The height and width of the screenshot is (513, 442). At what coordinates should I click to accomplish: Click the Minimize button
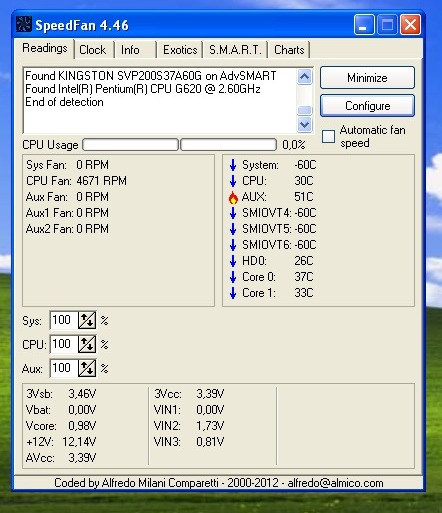pyautogui.click(x=367, y=78)
